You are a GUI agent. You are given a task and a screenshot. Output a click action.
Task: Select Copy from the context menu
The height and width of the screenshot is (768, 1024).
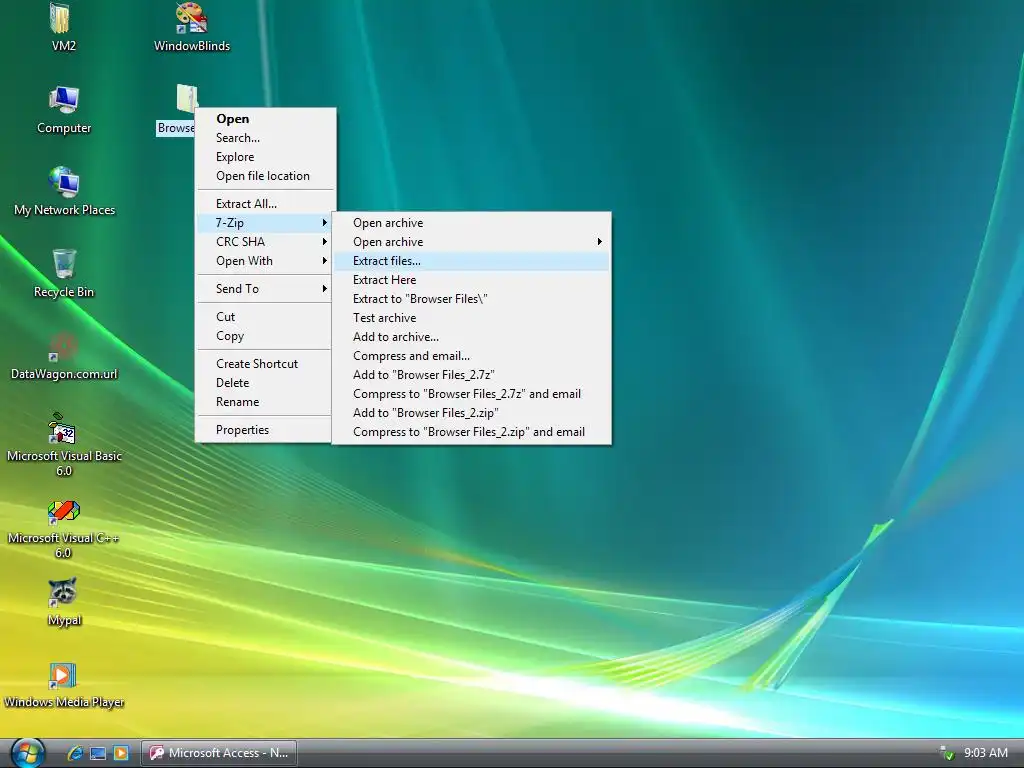coord(266,336)
